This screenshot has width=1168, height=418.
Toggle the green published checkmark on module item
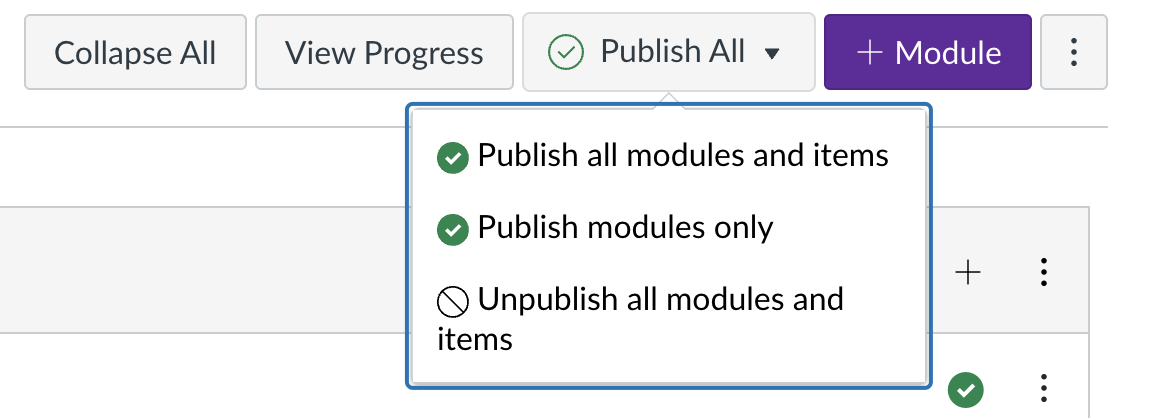(x=966, y=390)
